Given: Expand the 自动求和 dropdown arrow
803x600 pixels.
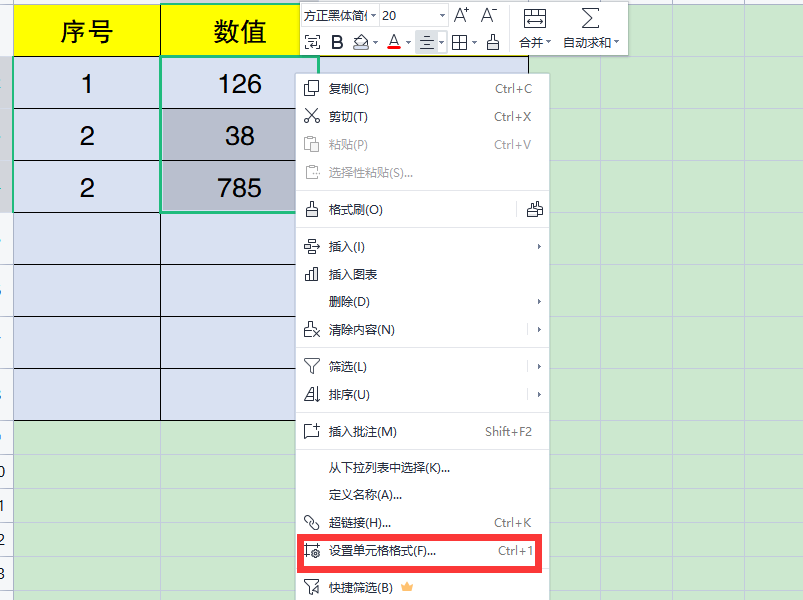Looking at the screenshot, I should (x=617, y=42).
